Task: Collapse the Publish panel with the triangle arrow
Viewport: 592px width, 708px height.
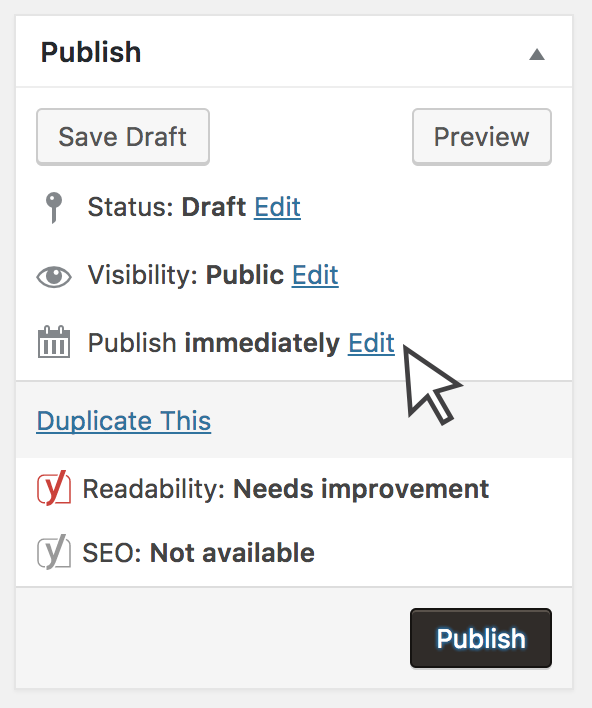Action: tap(537, 54)
